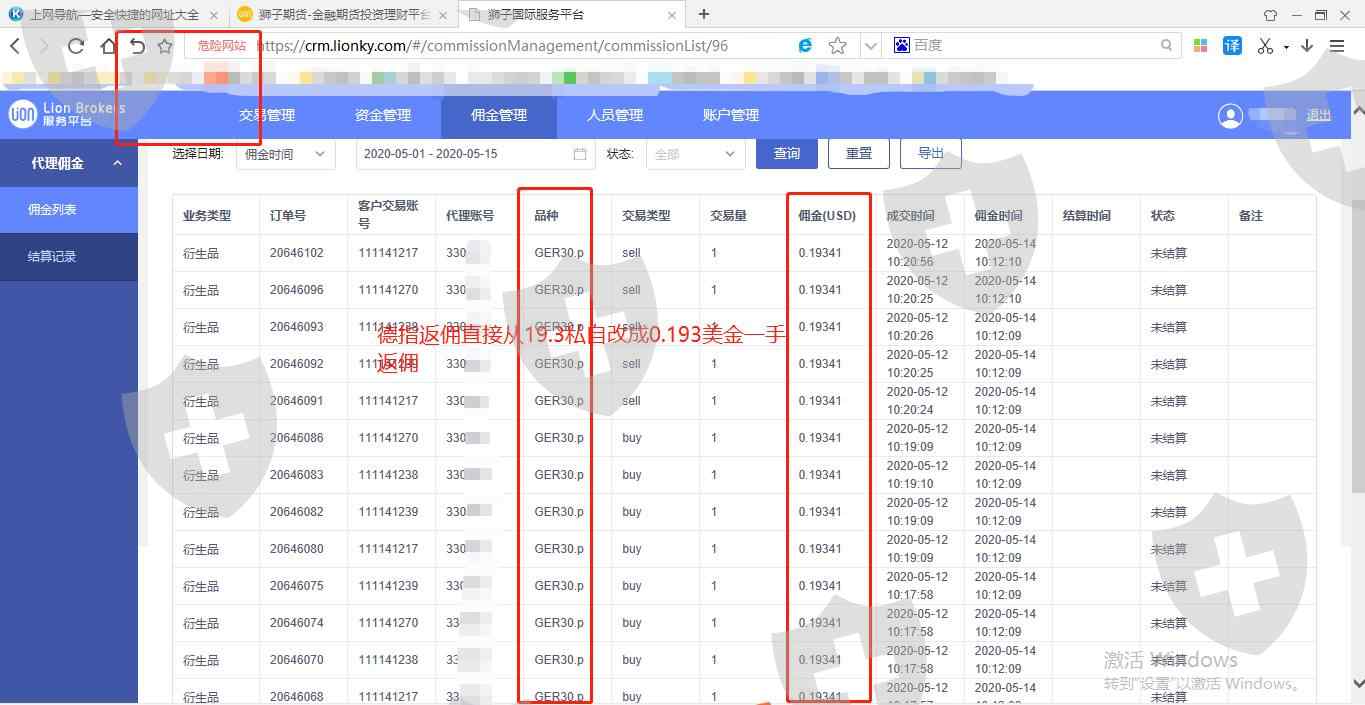Open the 状态 dropdown showing 全部
1365x705 pixels.
point(695,154)
